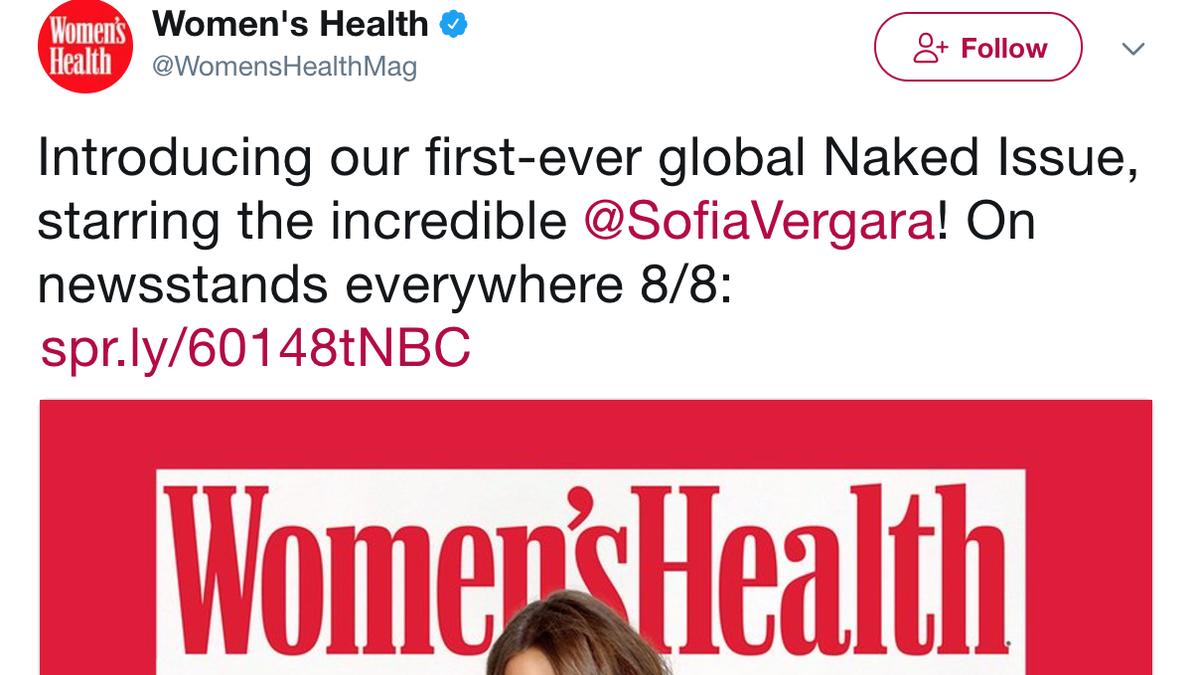Click the blue verified badge
Screen dimensions: 1200x675
tap(454, 25)
